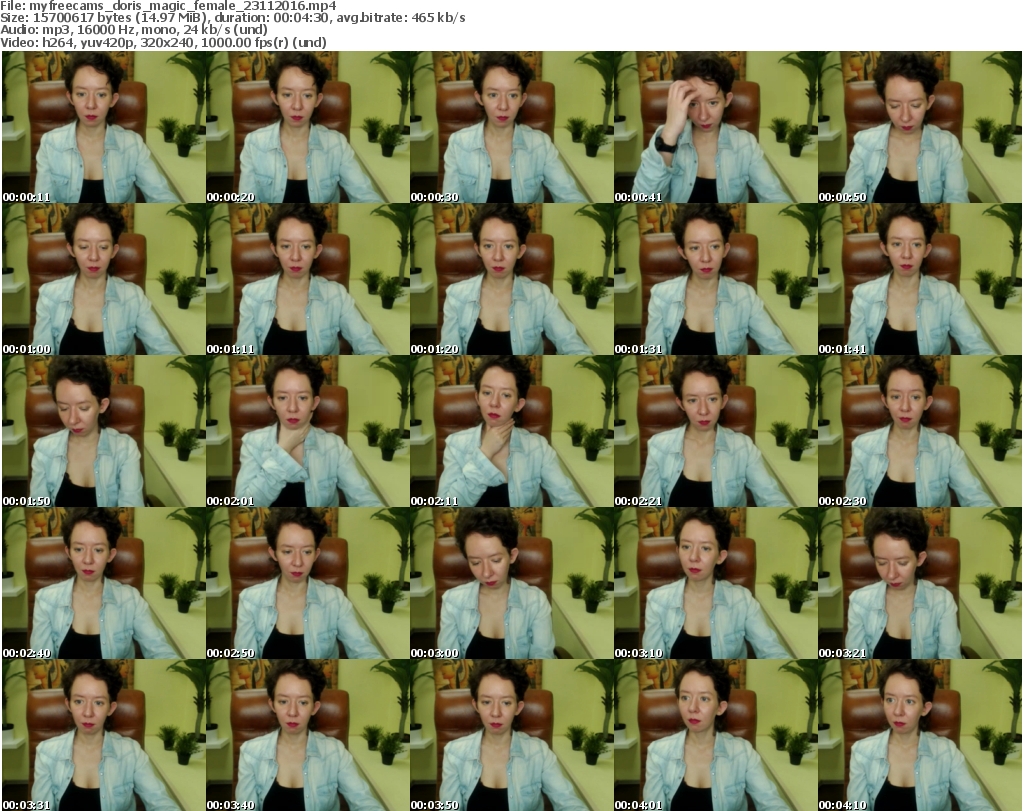Select the thumbnail timestamped 00:04:01

[x=715, y=735]
